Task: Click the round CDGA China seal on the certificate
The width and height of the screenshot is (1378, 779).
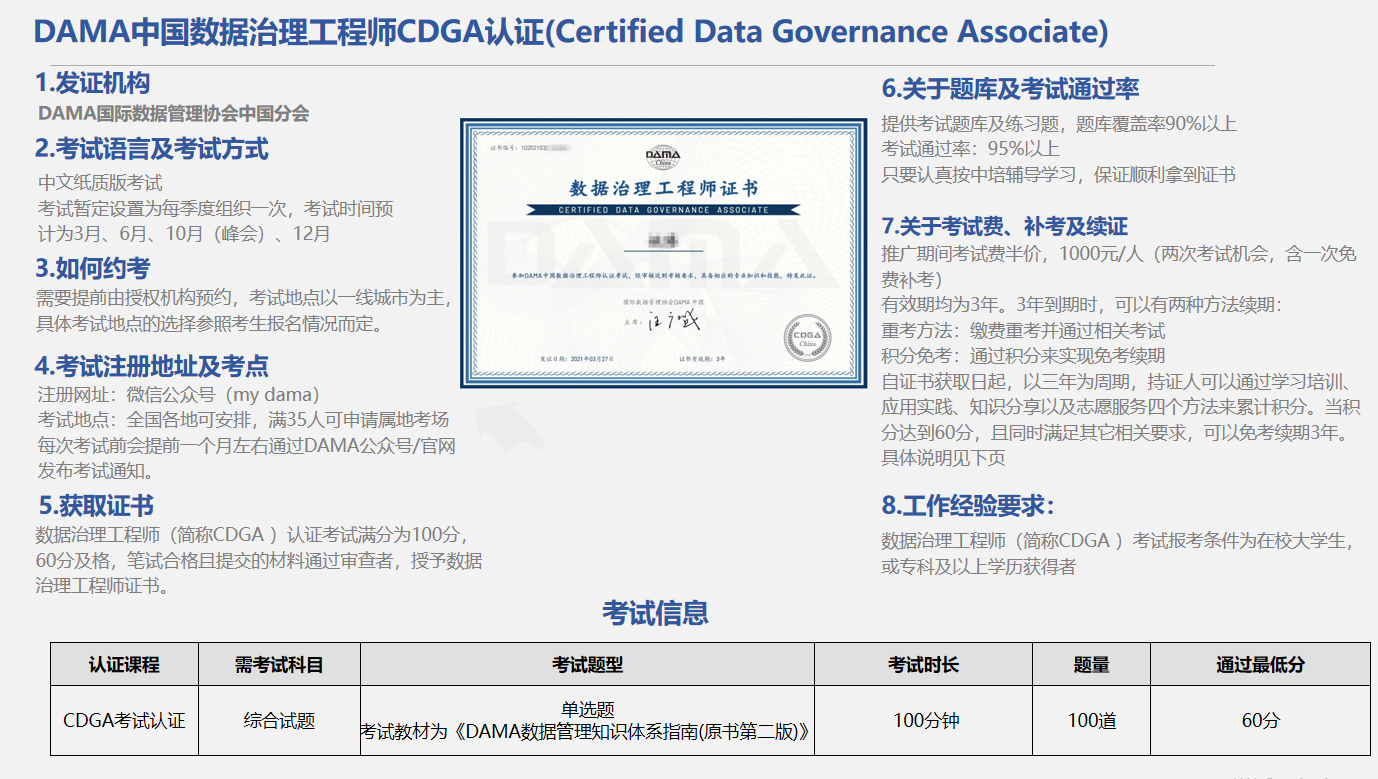Action: pyautogui.click(x=806, y=337)
